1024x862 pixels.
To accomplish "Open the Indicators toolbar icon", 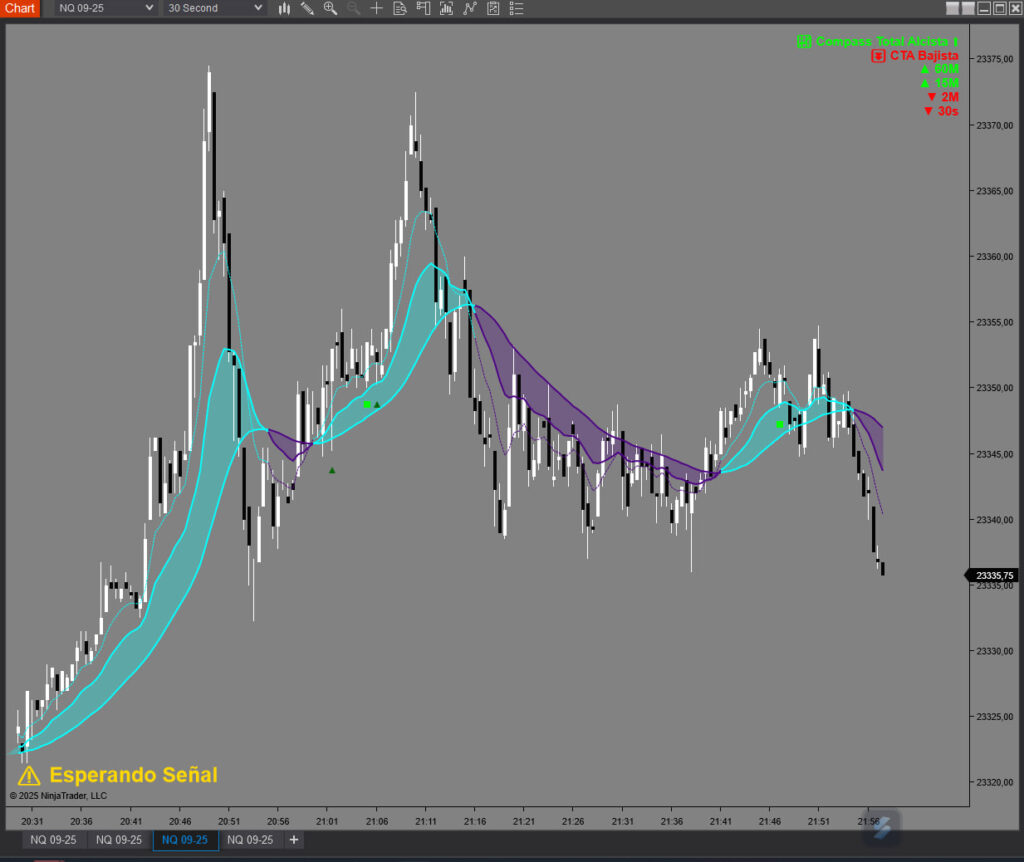I will (445, 8).
